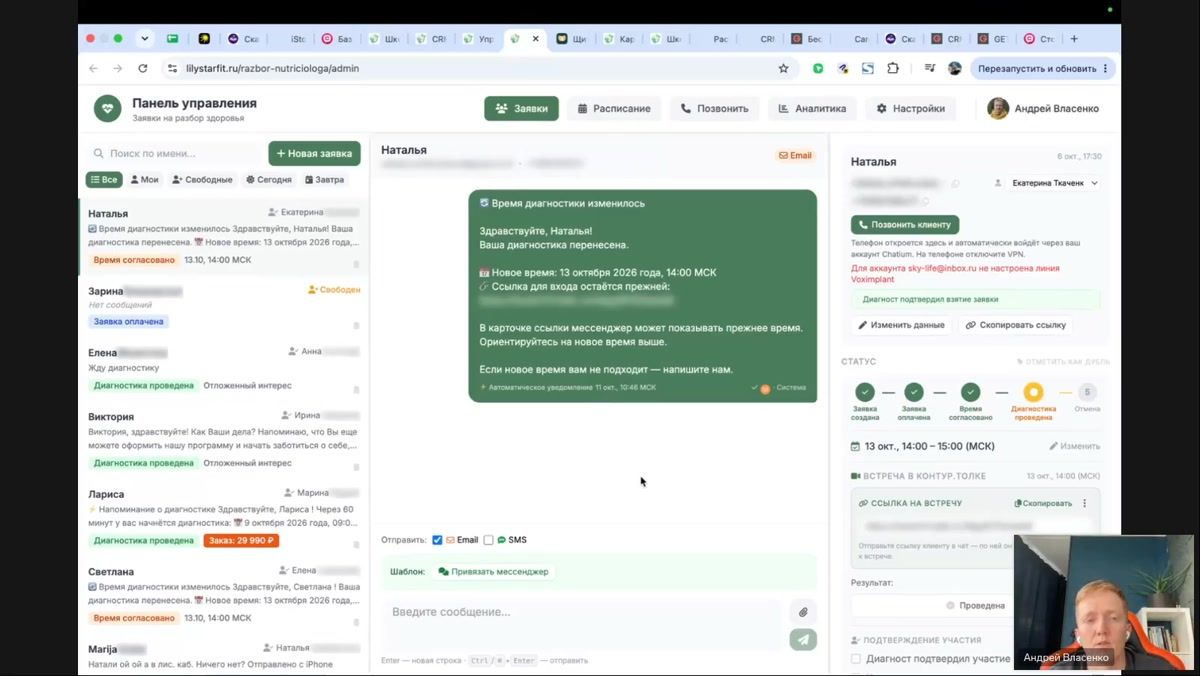
Task: Switch to the GE browser tab
Action: click(x=991, y=39)
